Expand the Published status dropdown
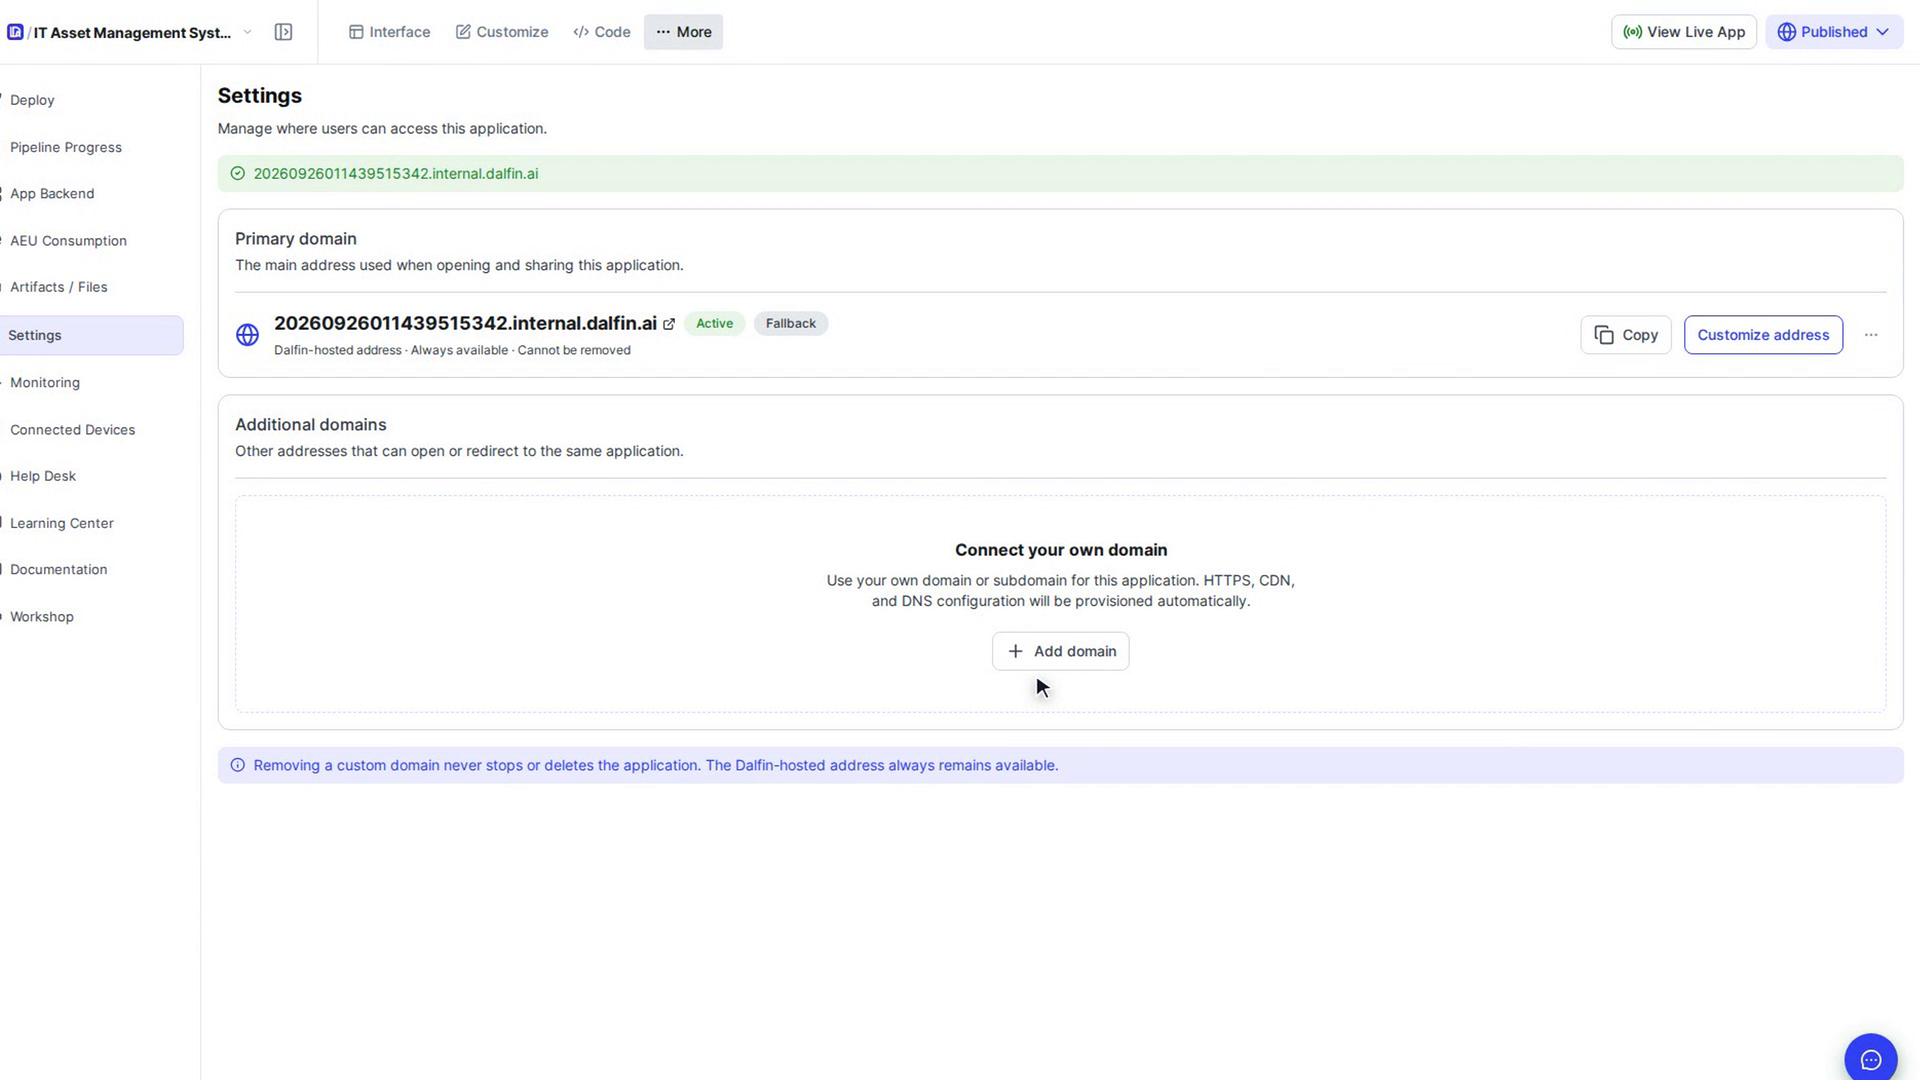1920x1080 pixels. click(x=1834, y=32)
